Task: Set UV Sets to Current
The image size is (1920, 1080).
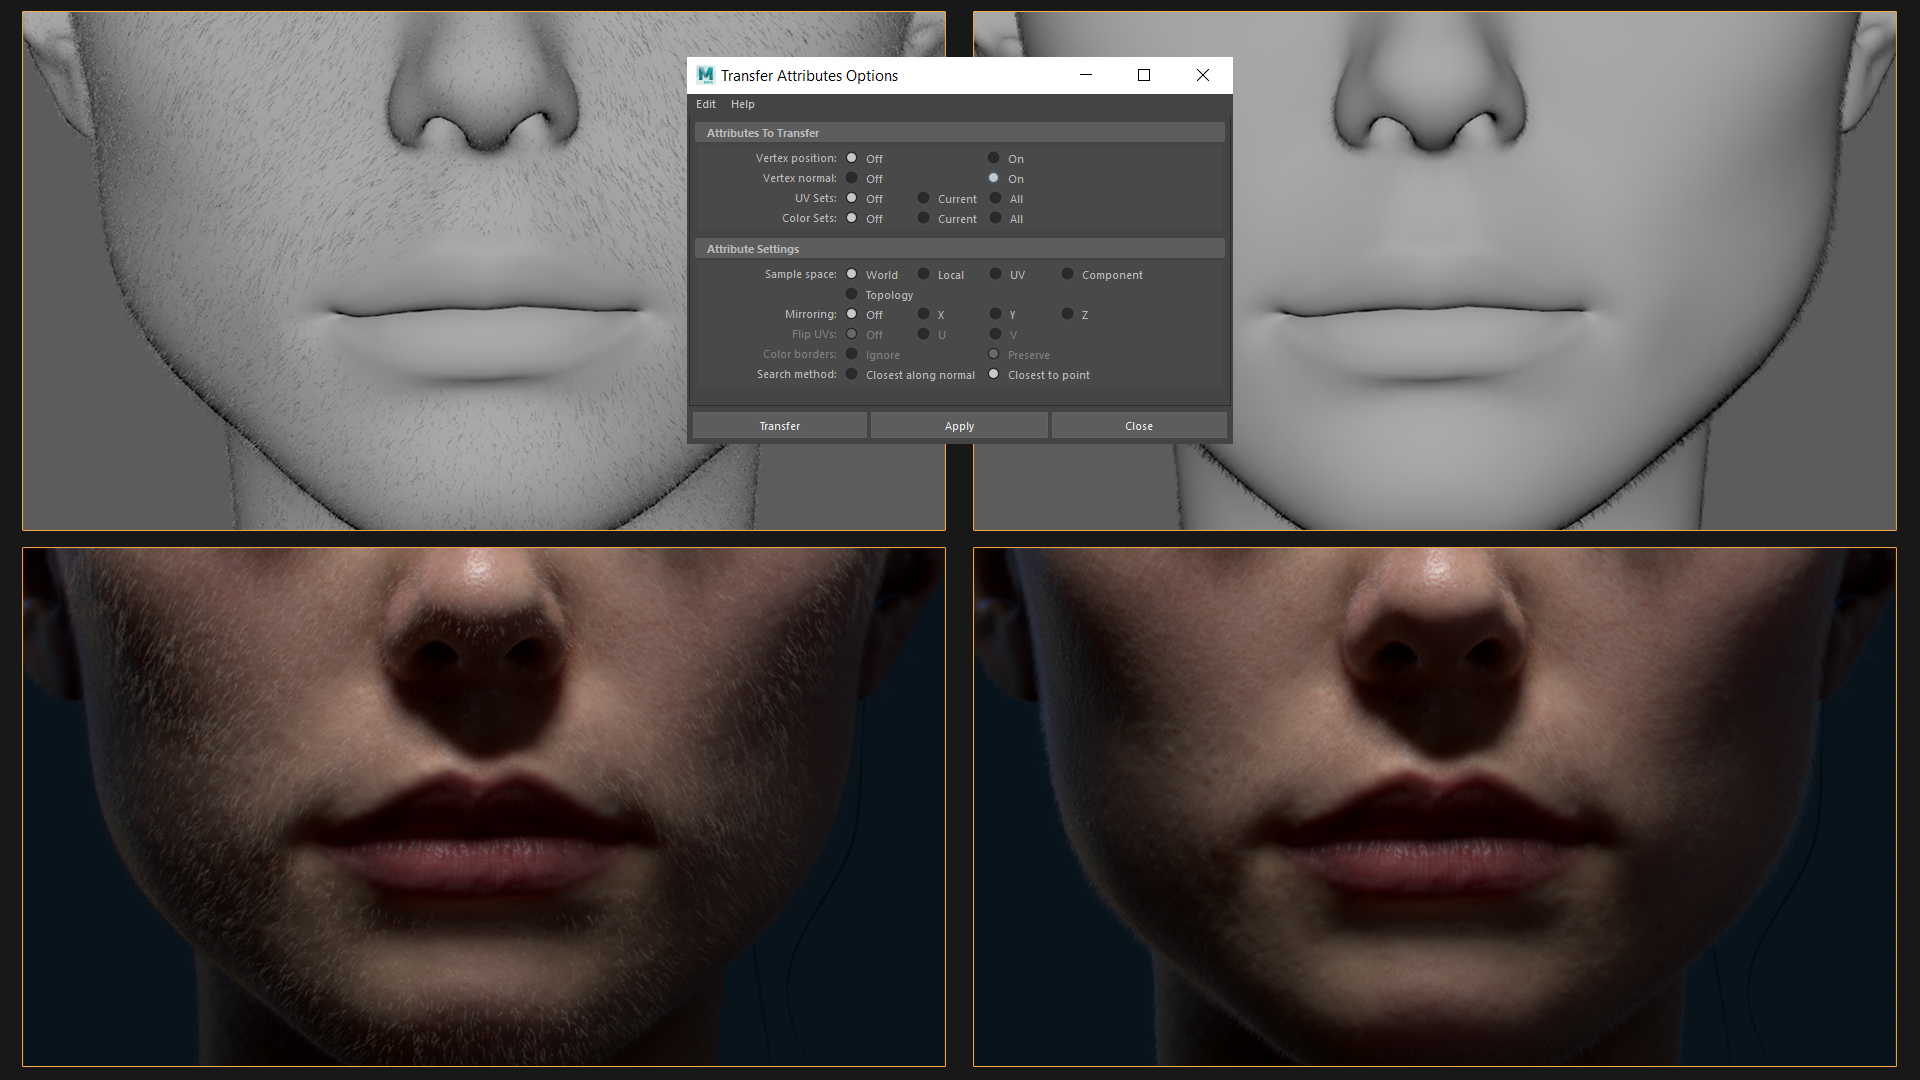Action: click(924, 198)
